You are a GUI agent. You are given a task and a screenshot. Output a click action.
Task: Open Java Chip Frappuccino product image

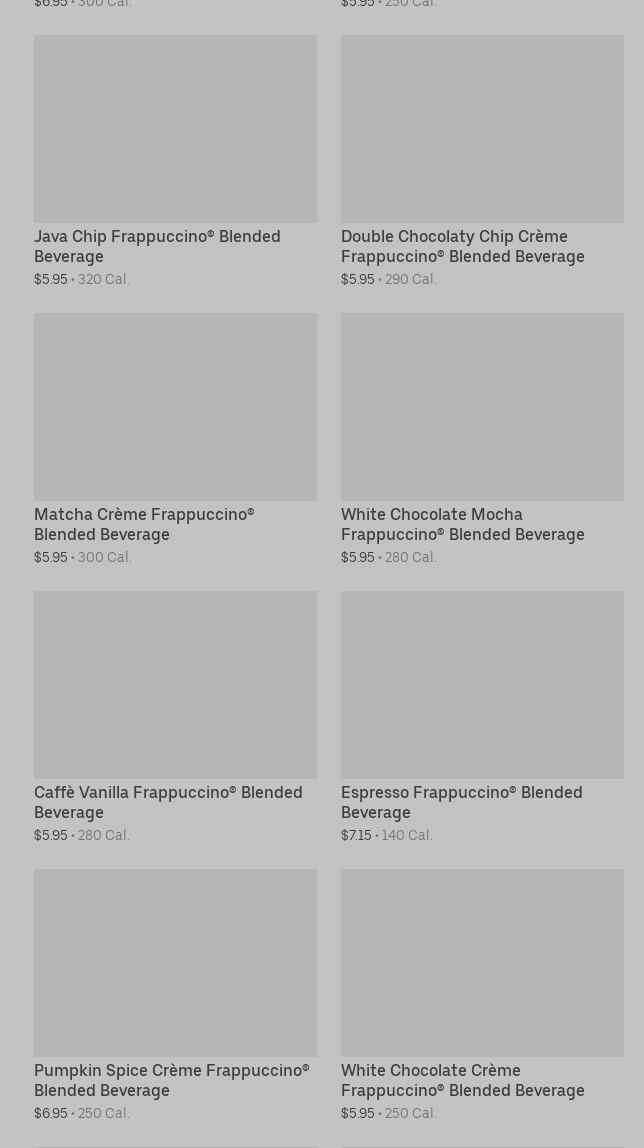click(x=175, y=129)
